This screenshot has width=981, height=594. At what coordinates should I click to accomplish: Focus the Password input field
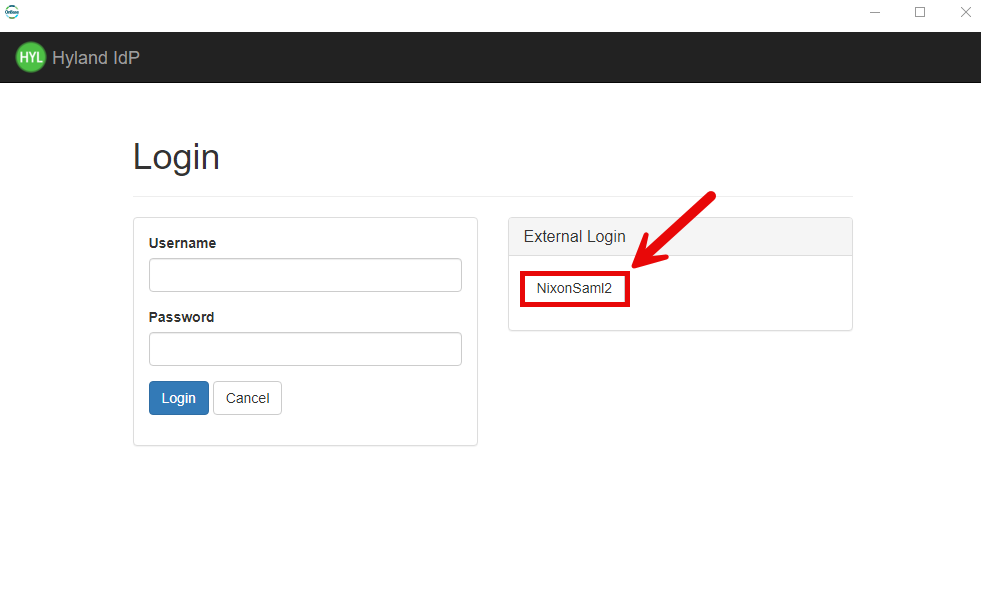(305, 349)
